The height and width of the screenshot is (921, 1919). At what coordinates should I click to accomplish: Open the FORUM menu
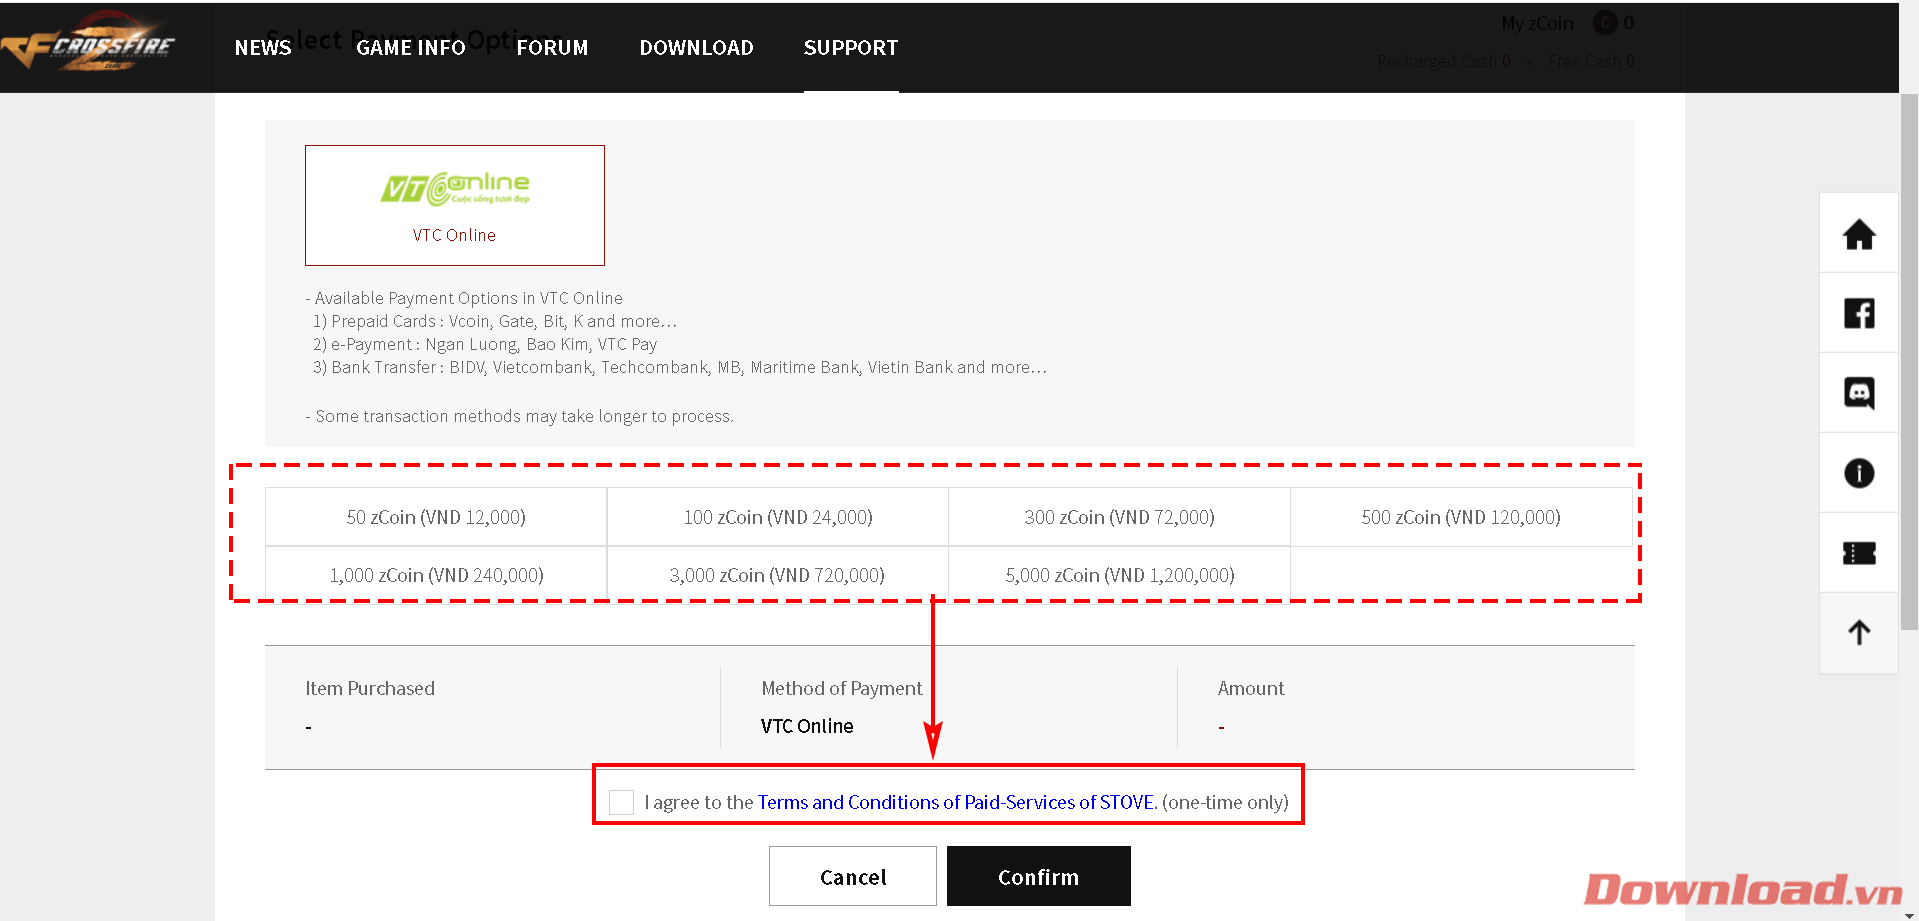click(x=552, y=47)
